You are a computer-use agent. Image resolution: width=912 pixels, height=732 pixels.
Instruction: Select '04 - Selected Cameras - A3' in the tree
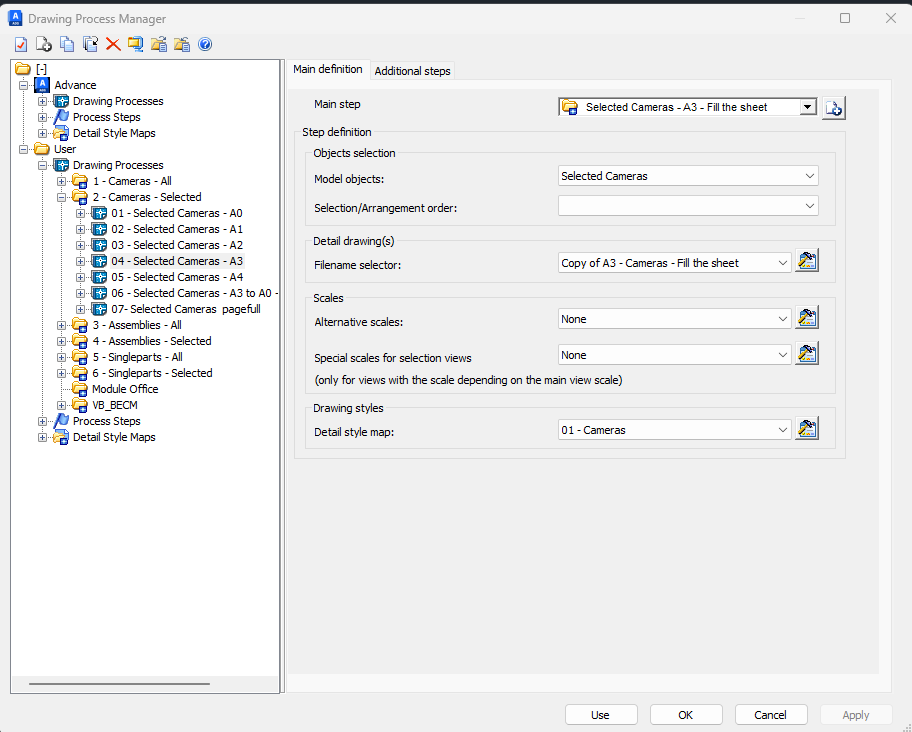pyautogui.click(x=175, y=261)
